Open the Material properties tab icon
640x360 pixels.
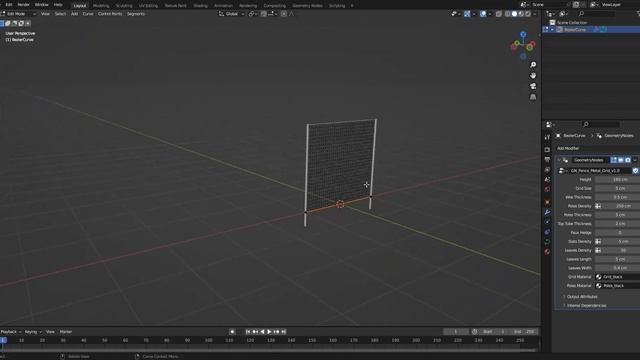547,252
